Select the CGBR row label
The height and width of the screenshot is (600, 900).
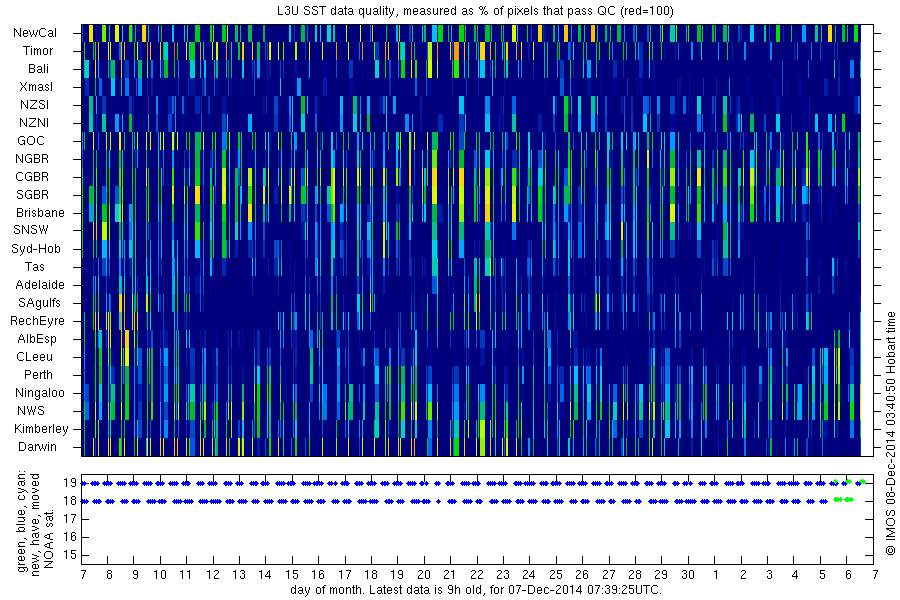[x=32, y=177]
